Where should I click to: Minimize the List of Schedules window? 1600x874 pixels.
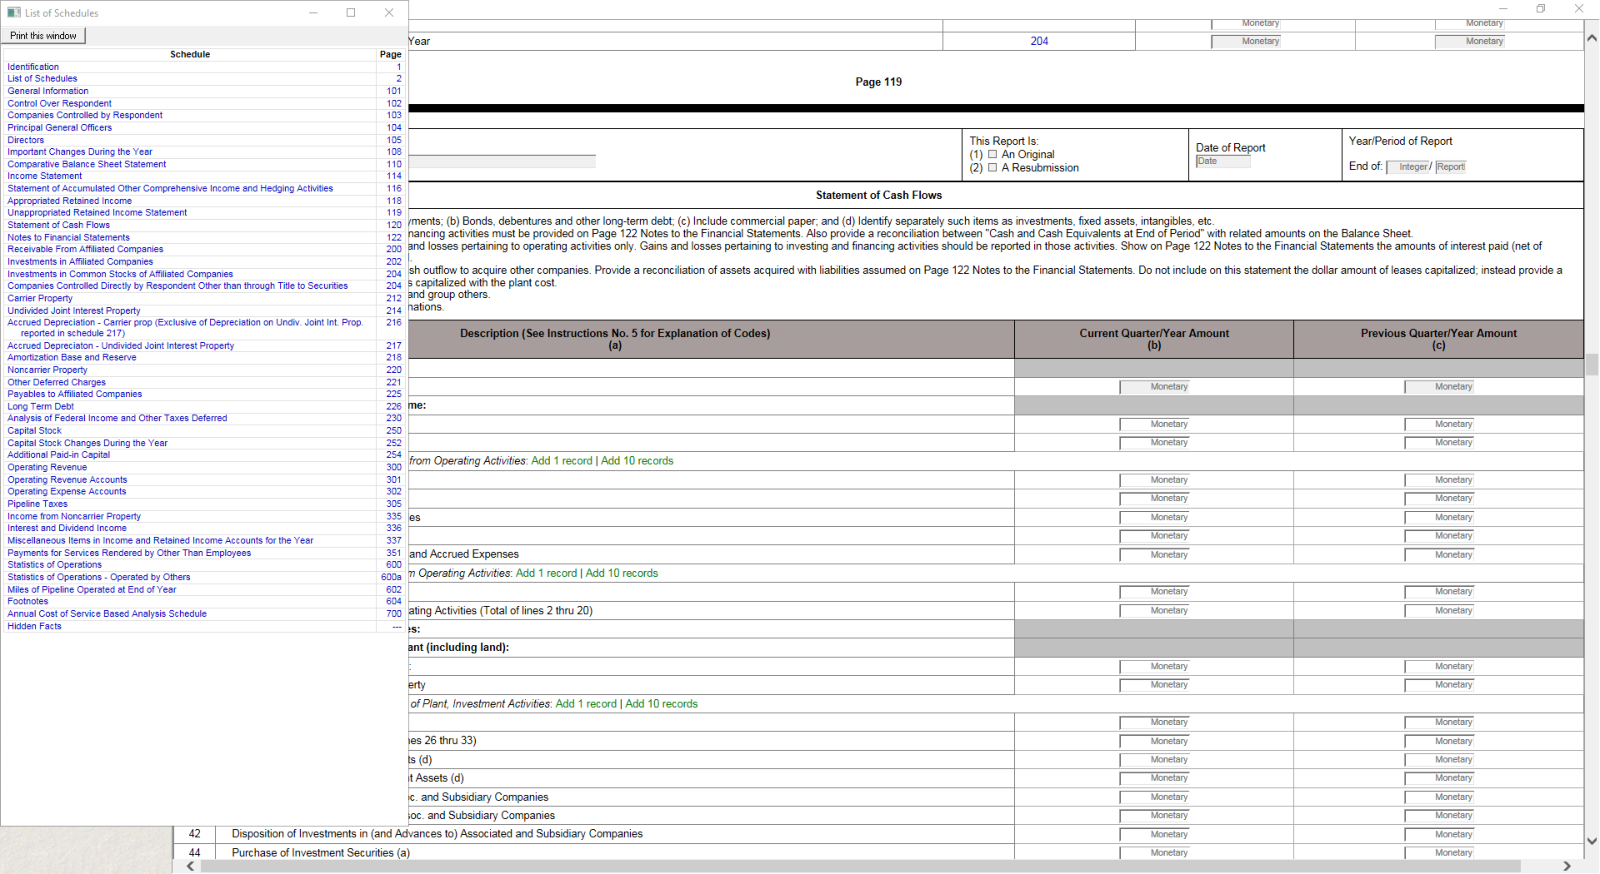click(313, 13)
